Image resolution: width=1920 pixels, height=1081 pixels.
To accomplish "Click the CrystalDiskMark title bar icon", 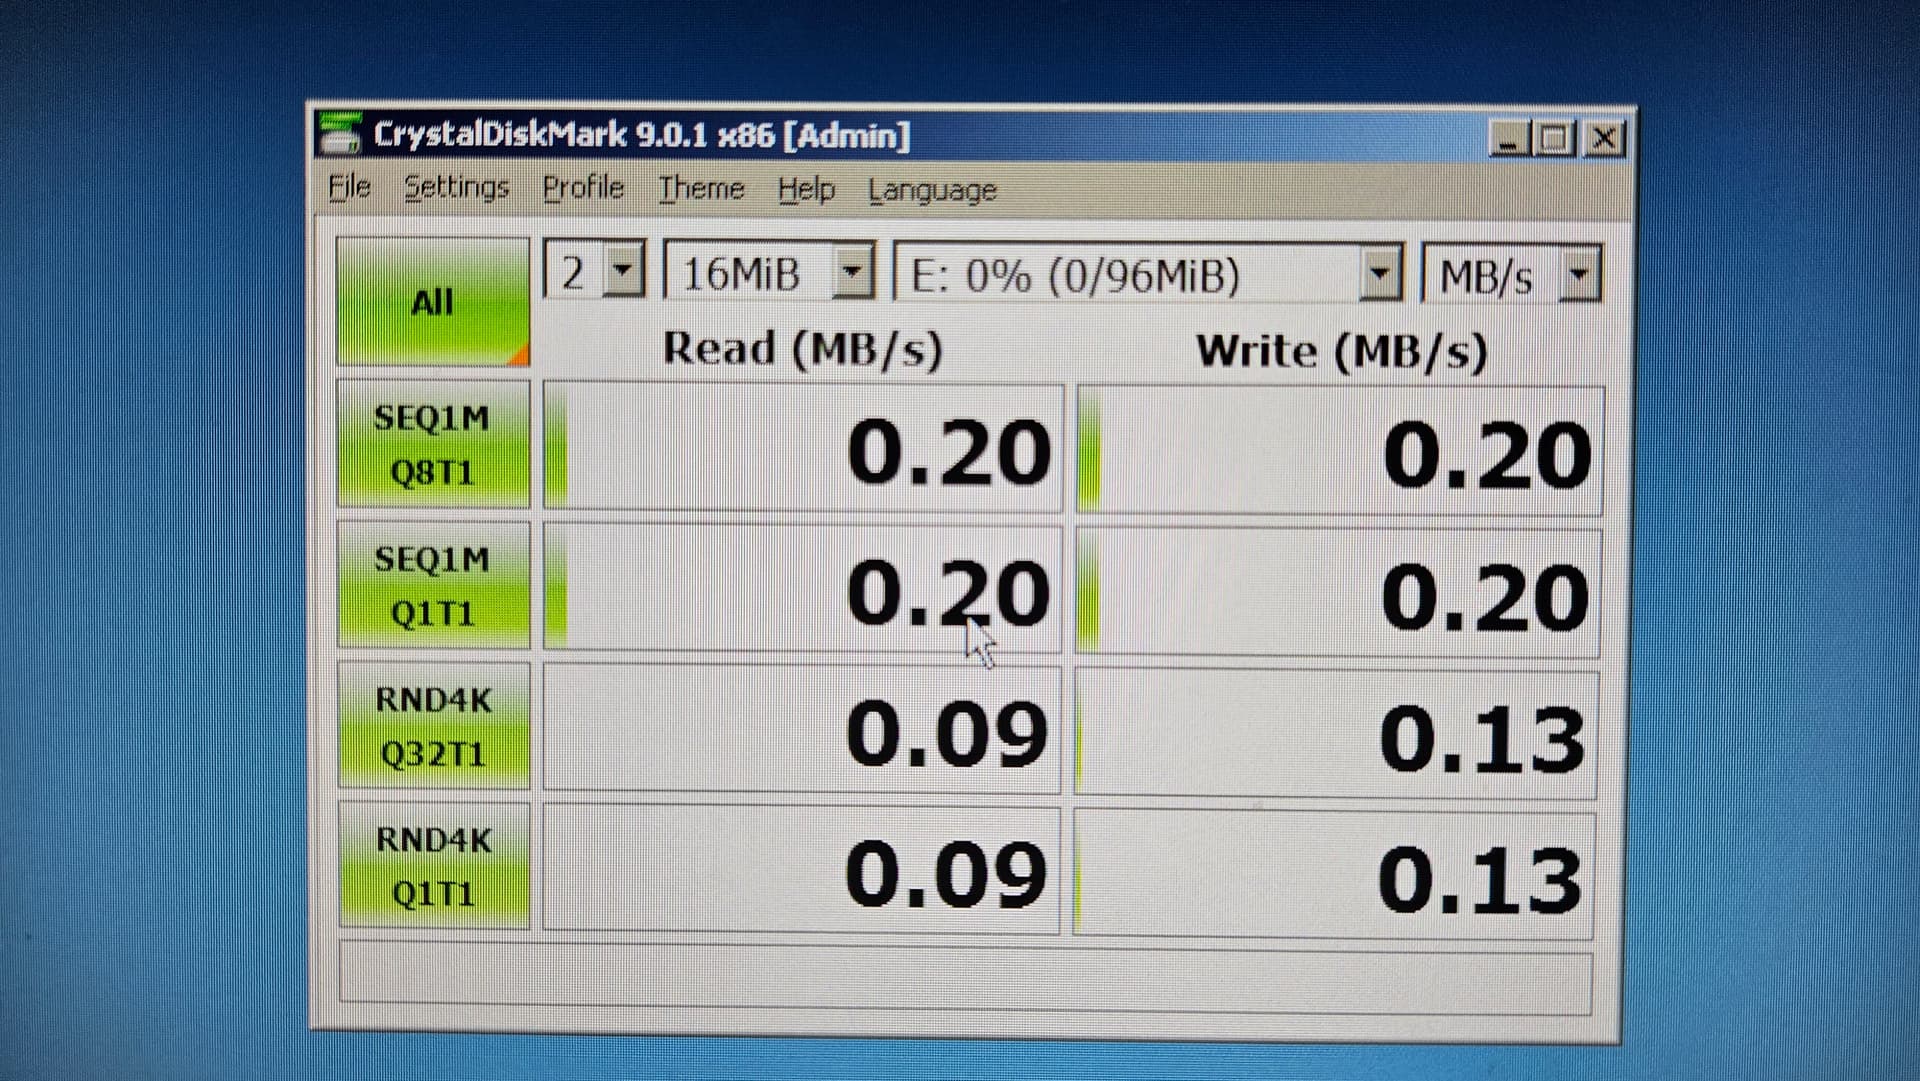I will click(x=339, y=134).
